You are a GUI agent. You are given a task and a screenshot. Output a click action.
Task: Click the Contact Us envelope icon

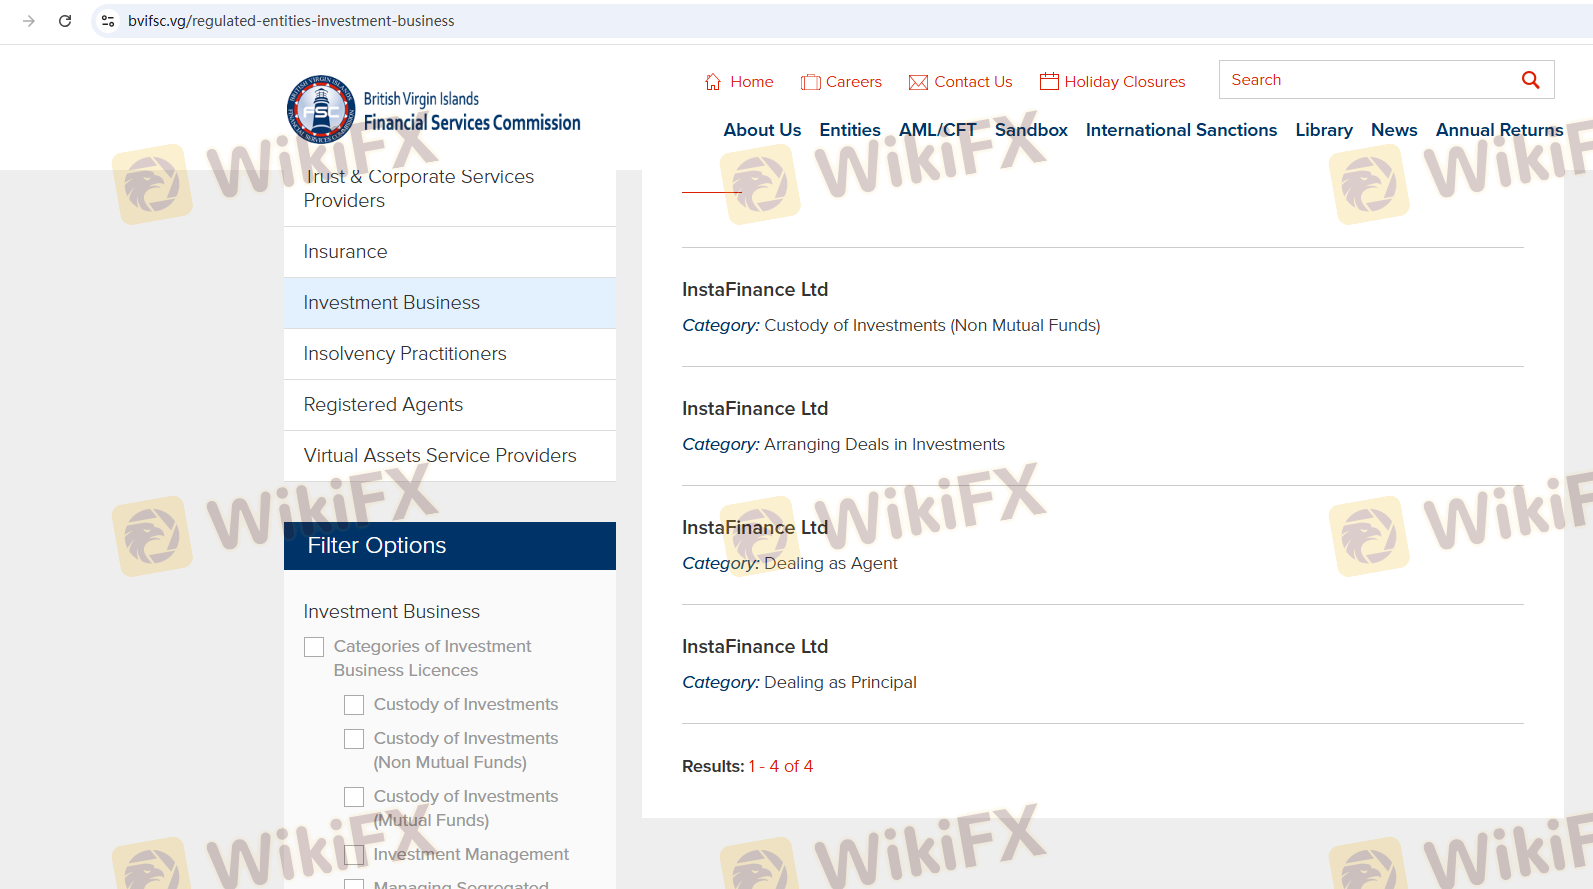coord(918,82)
